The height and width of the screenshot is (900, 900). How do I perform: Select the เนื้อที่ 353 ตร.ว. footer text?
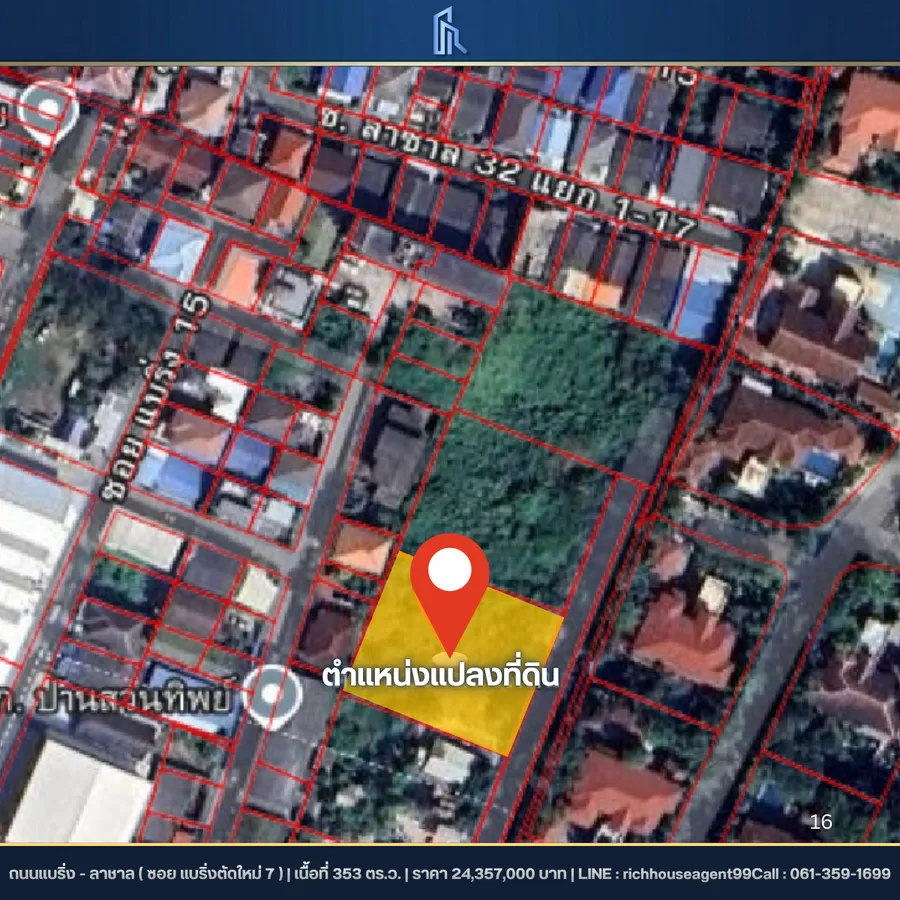346,873
